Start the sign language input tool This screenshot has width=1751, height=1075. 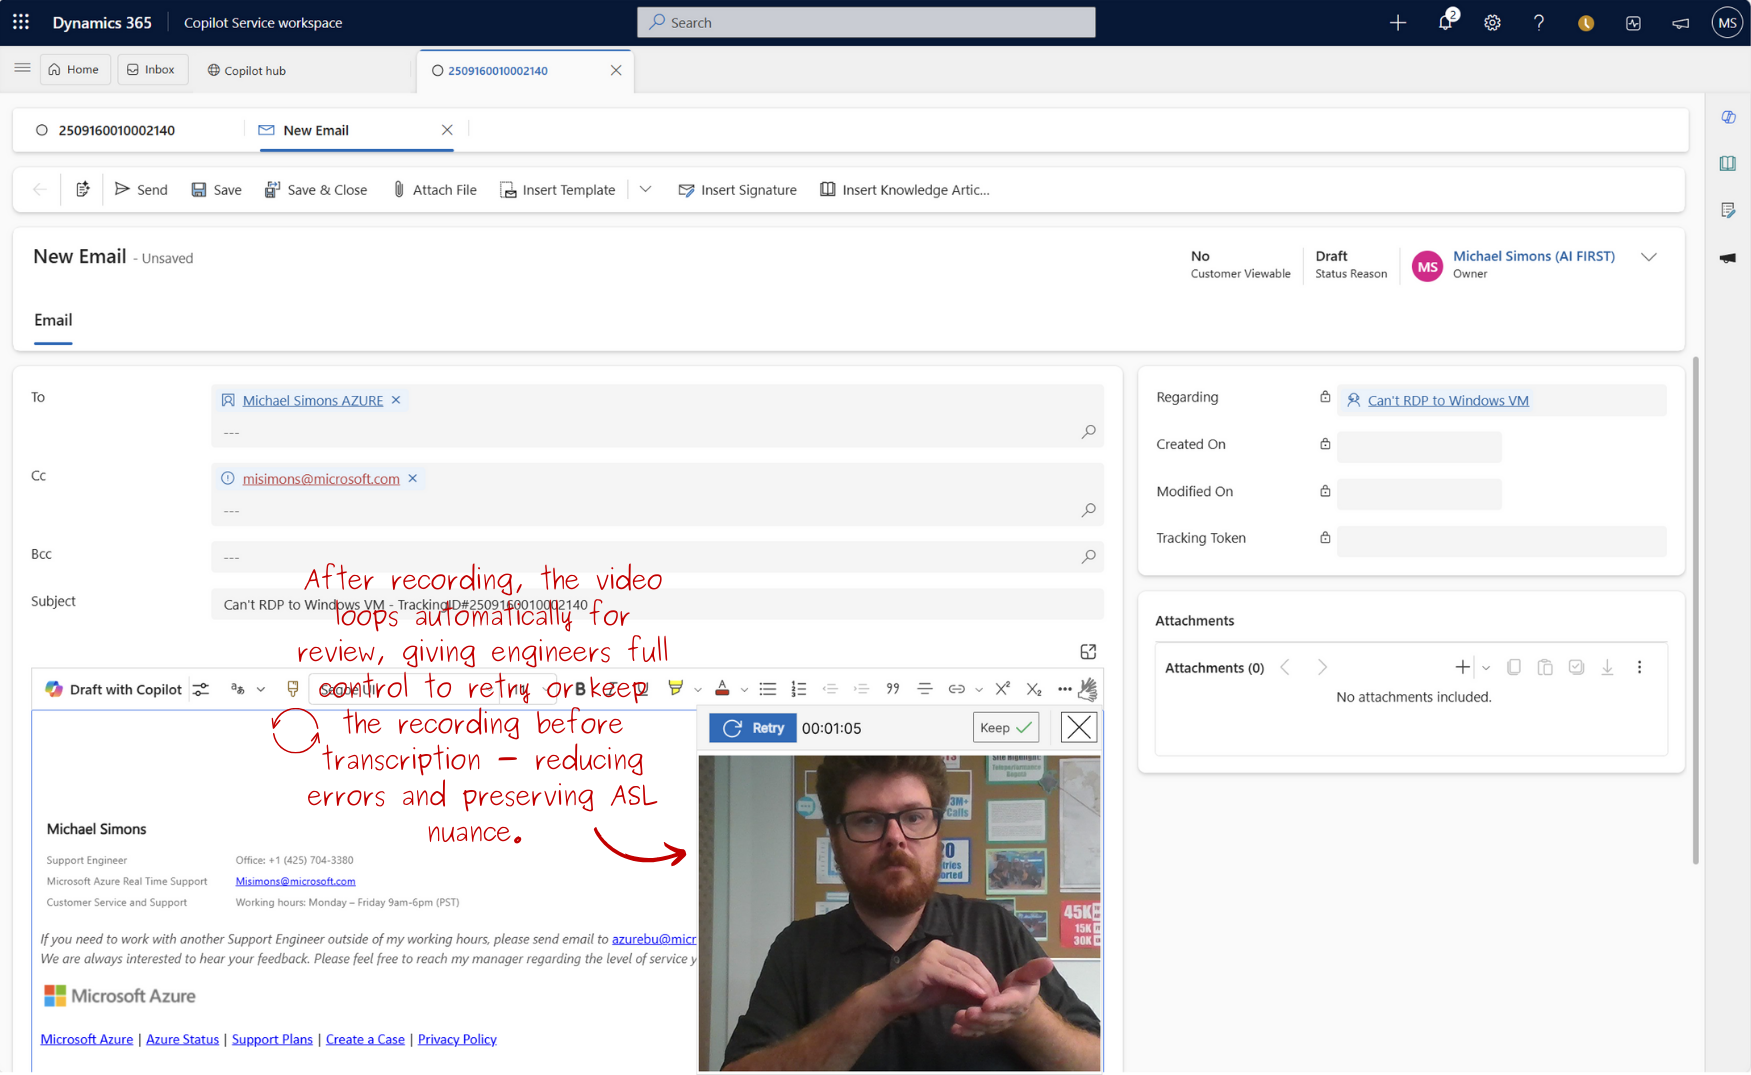1090,688
